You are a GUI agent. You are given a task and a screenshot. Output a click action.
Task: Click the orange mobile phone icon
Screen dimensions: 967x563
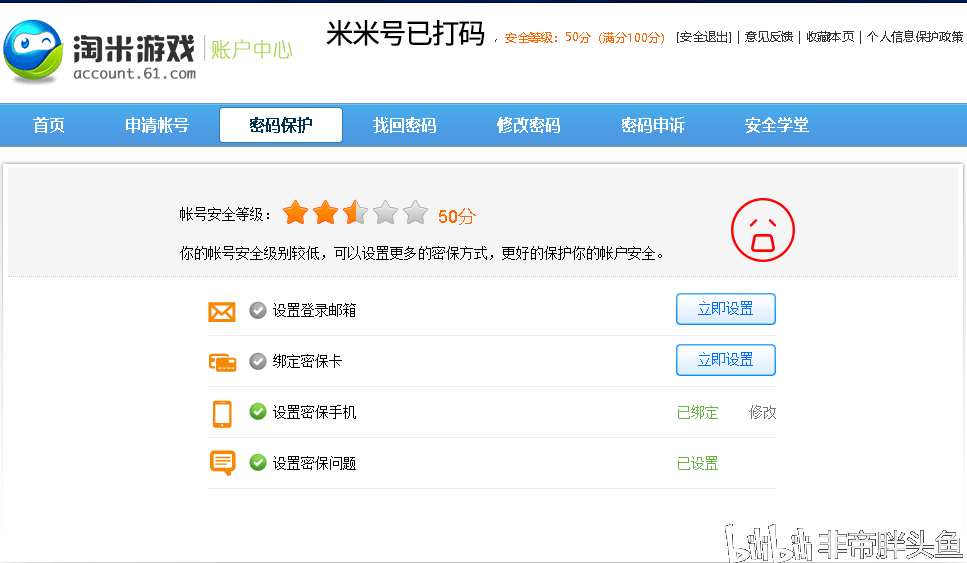222,414
